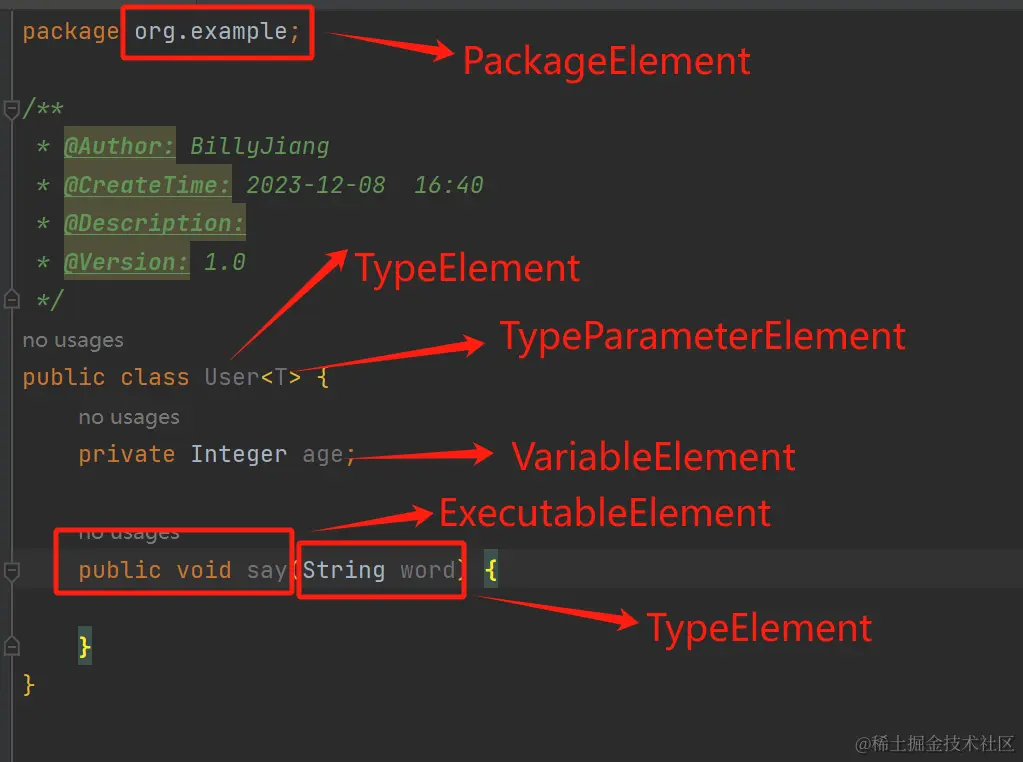The image size is (1023, 762).
Task: Click the User class name
Action: (x=231, y=377)
